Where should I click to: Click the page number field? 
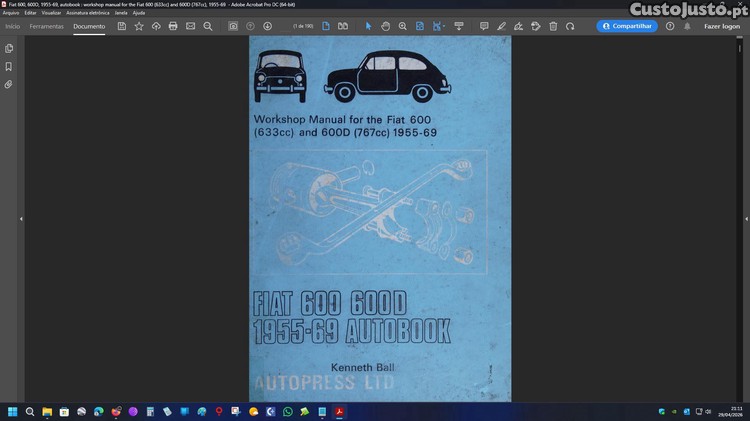click(302, 26)
